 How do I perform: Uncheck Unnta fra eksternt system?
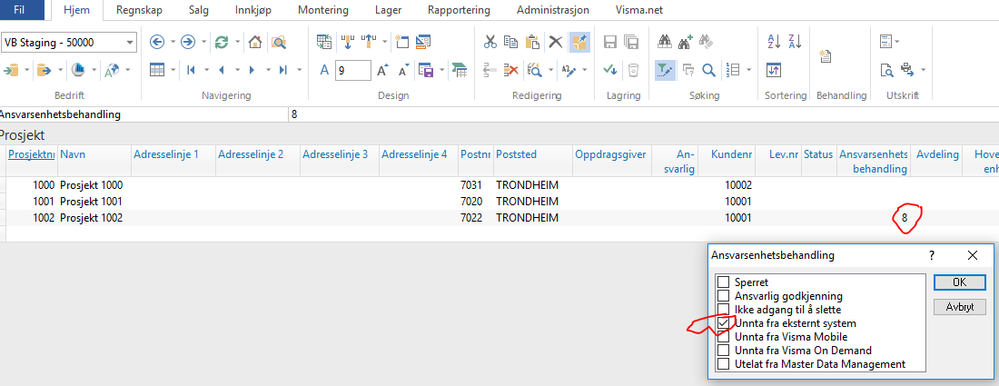click(723, 323)
